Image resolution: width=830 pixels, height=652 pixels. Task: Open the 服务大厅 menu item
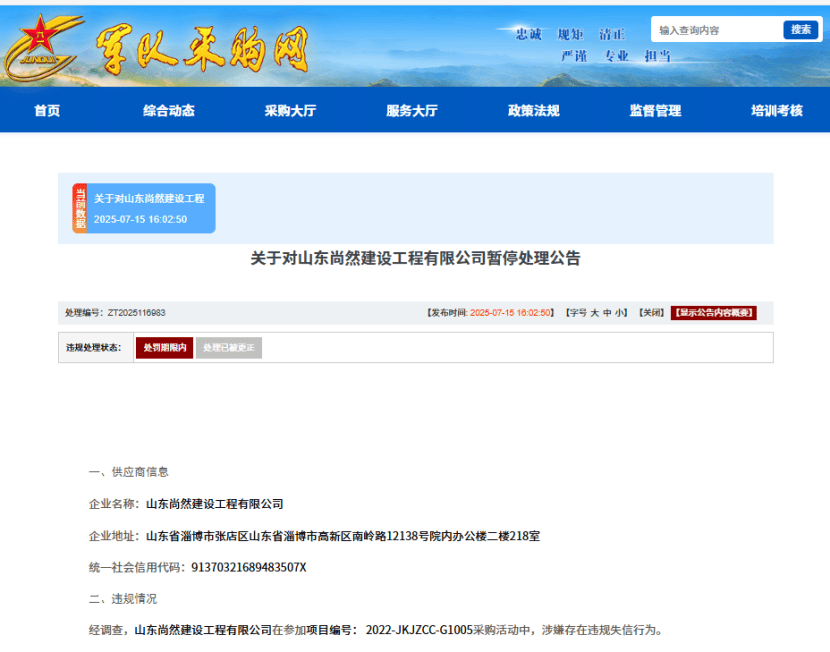(x=412, y=111)
